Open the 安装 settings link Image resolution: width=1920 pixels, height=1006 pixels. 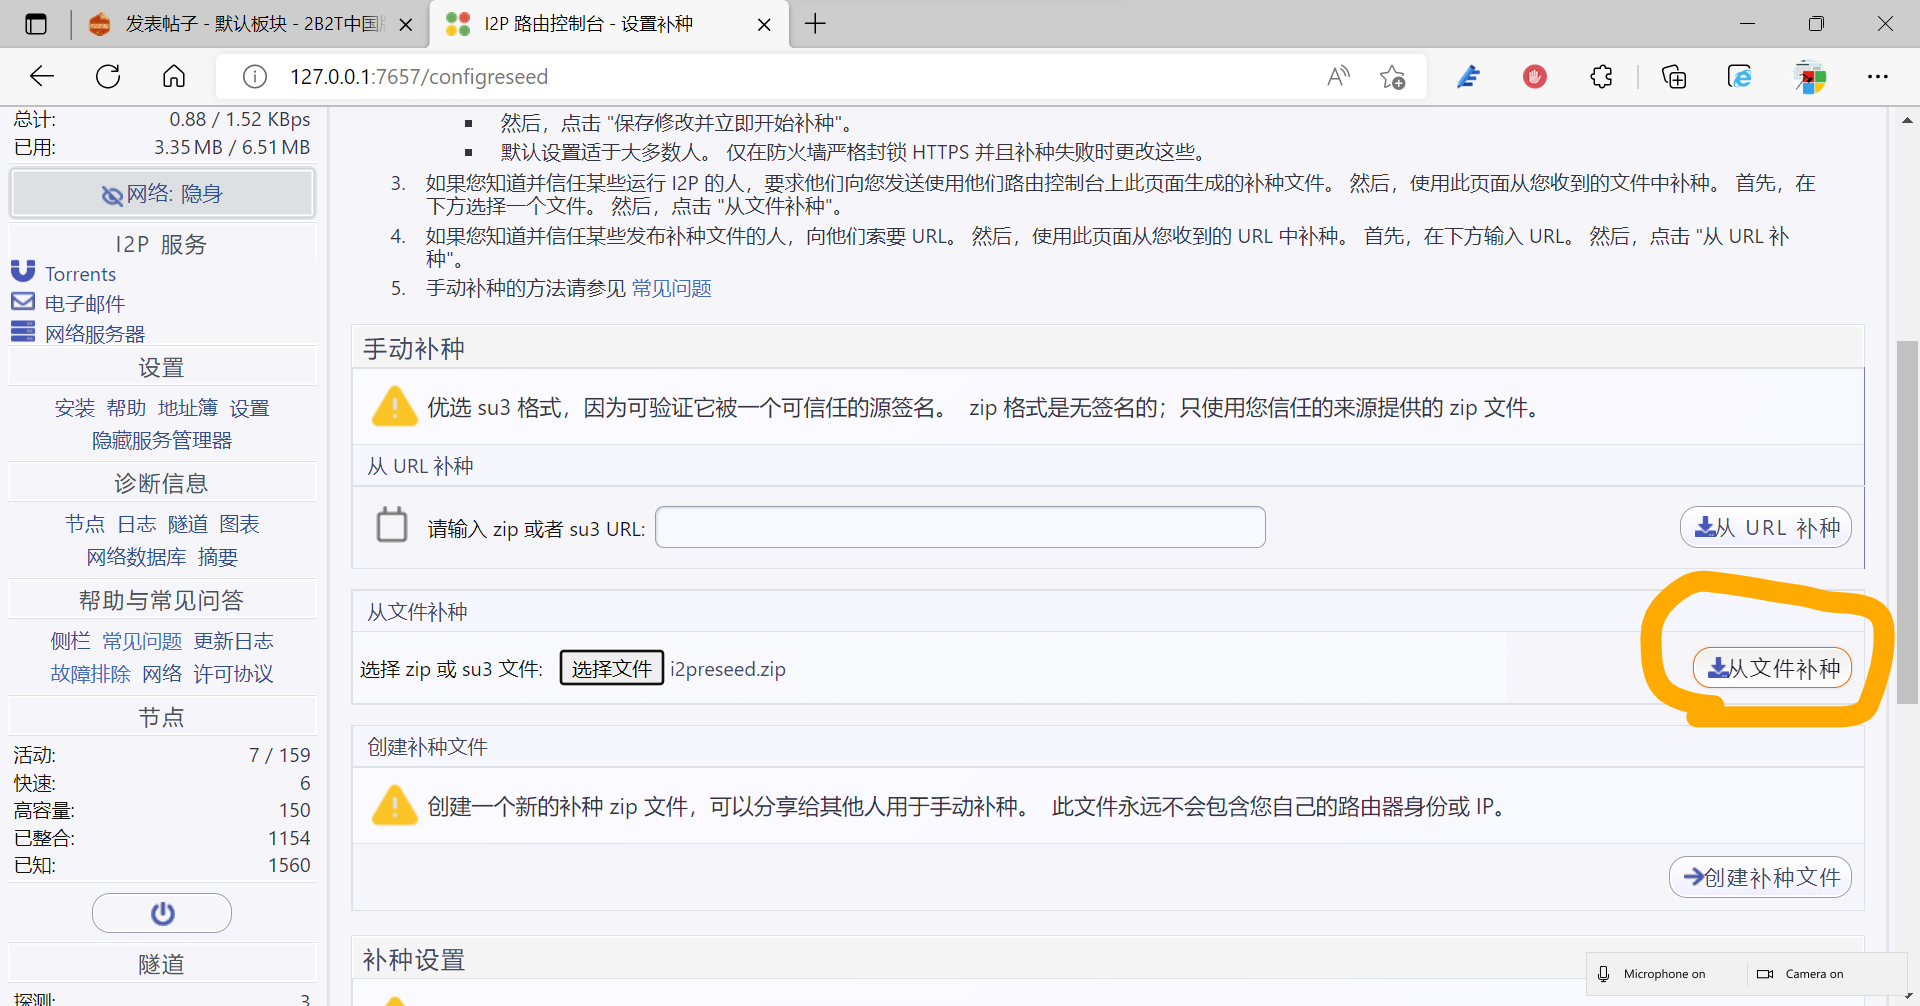[x=75, y=408]
